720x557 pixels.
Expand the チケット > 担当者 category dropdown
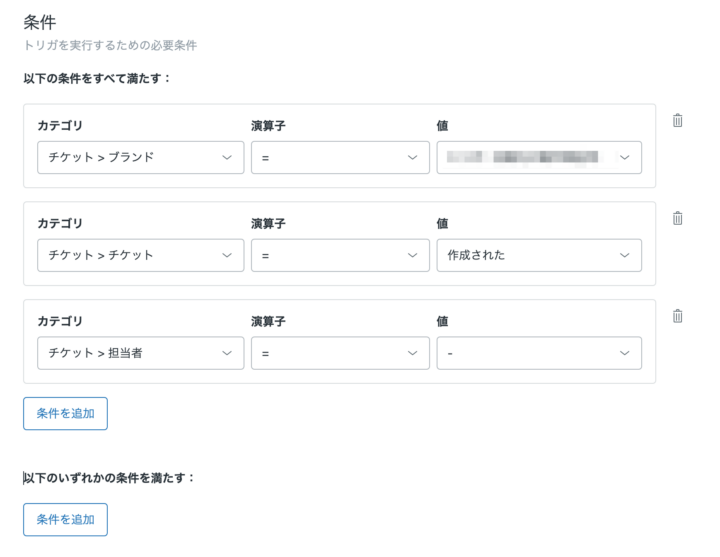coord(140,353)
